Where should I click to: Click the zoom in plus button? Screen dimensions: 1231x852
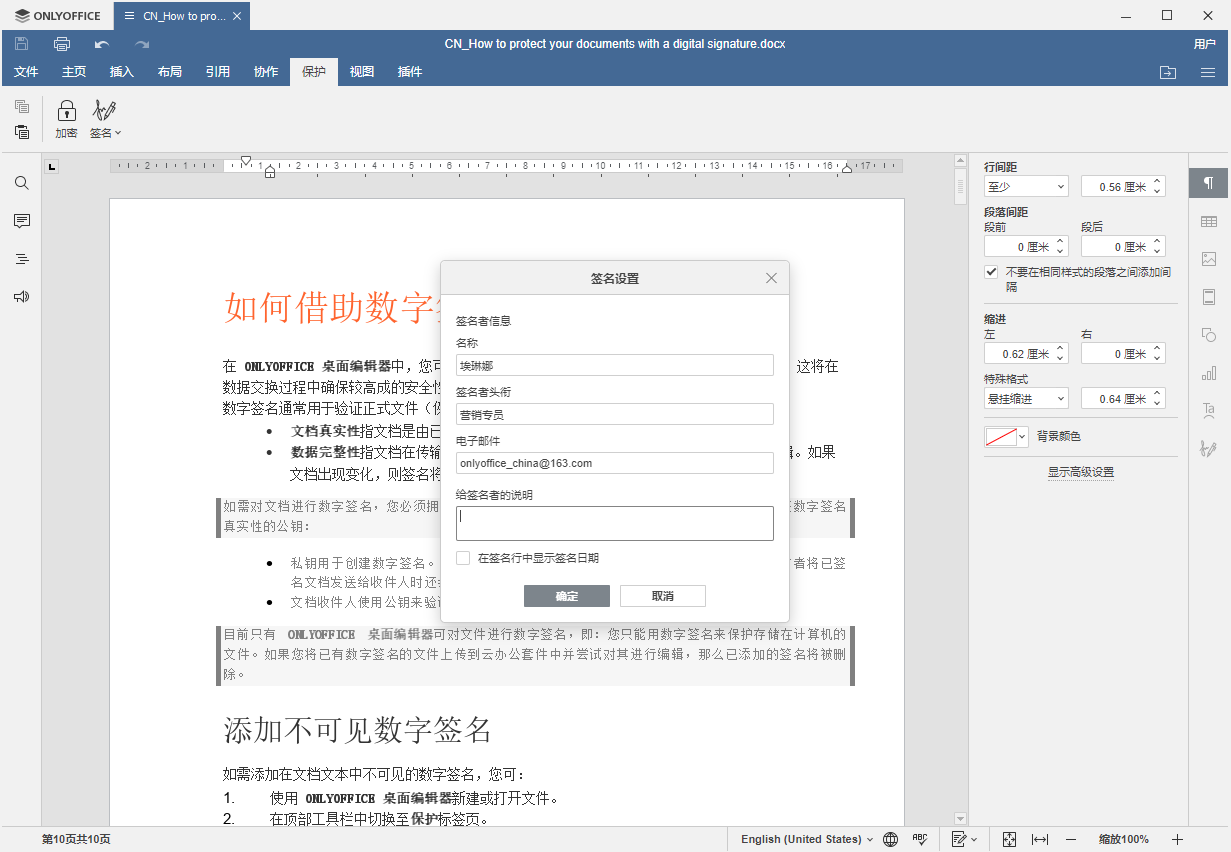point(1177,839)
